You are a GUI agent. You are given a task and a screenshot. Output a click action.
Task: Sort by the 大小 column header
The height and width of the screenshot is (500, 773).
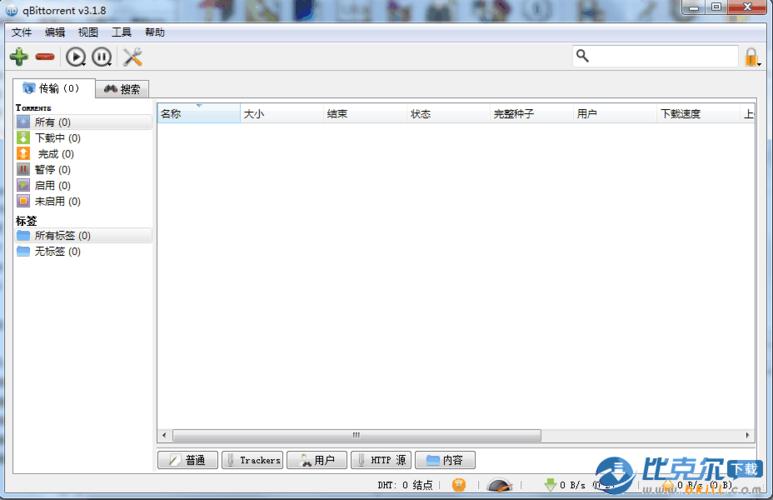point(282,114)
